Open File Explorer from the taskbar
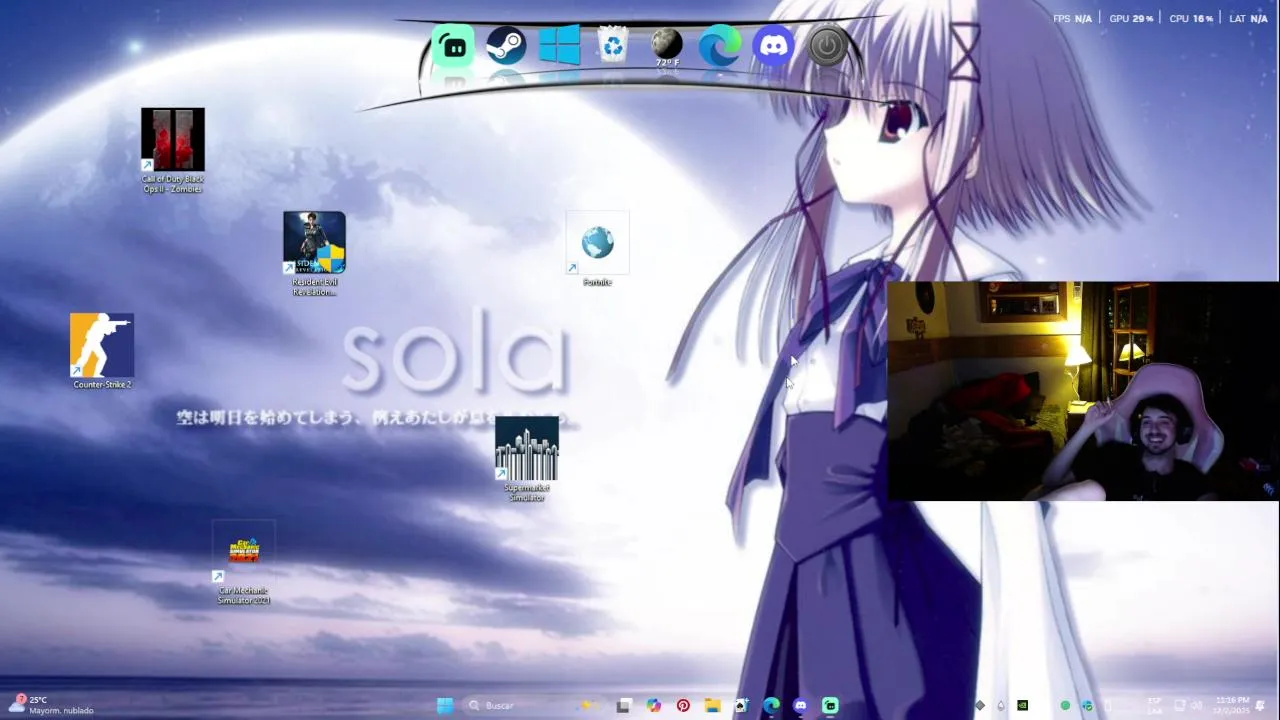The image size is (1280, 720). point(712,705)
